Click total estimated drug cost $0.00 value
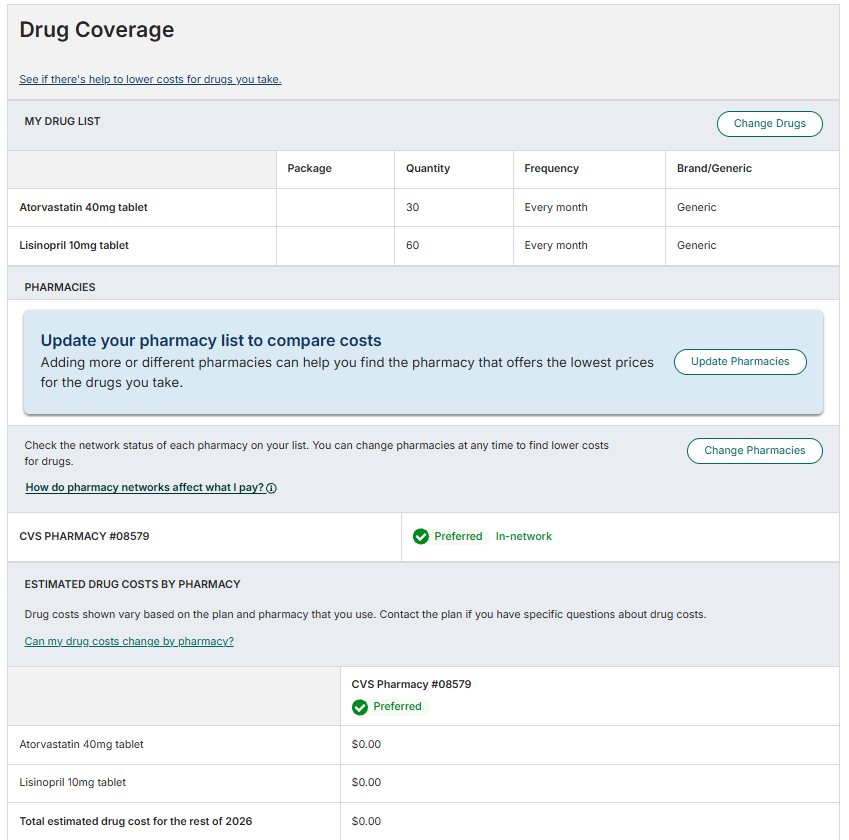The height and width of the screenshot is (840, 849). pos(366,821)
